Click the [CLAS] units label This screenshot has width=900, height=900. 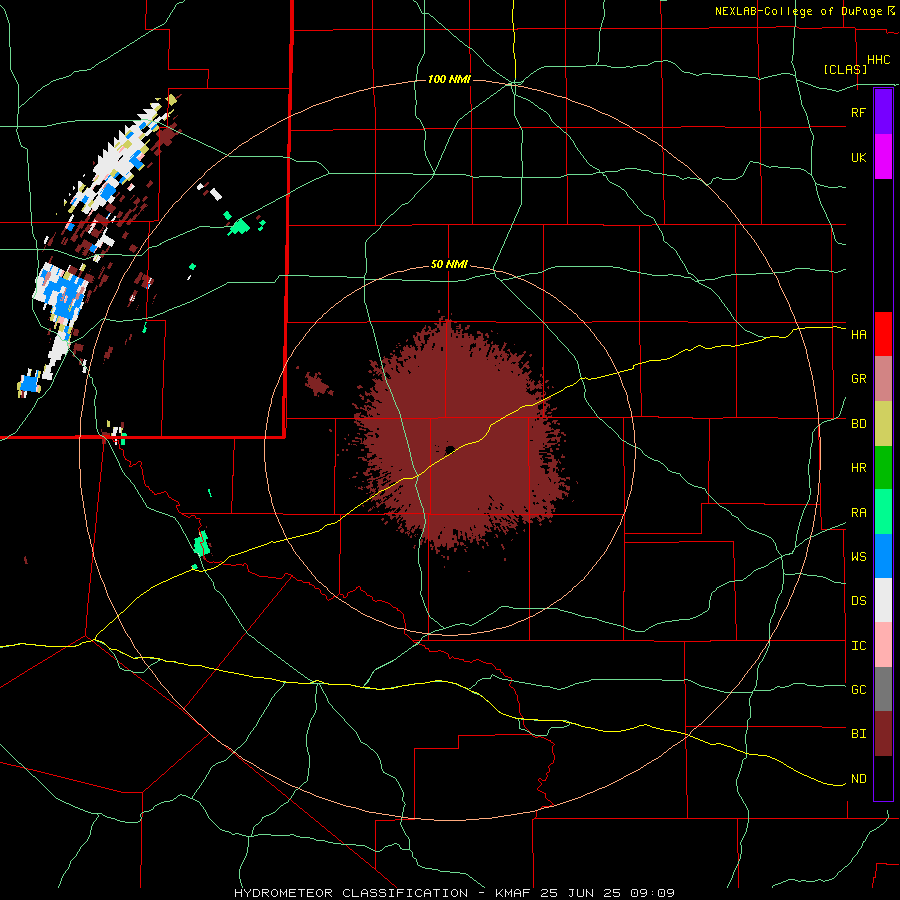(845, 70)
